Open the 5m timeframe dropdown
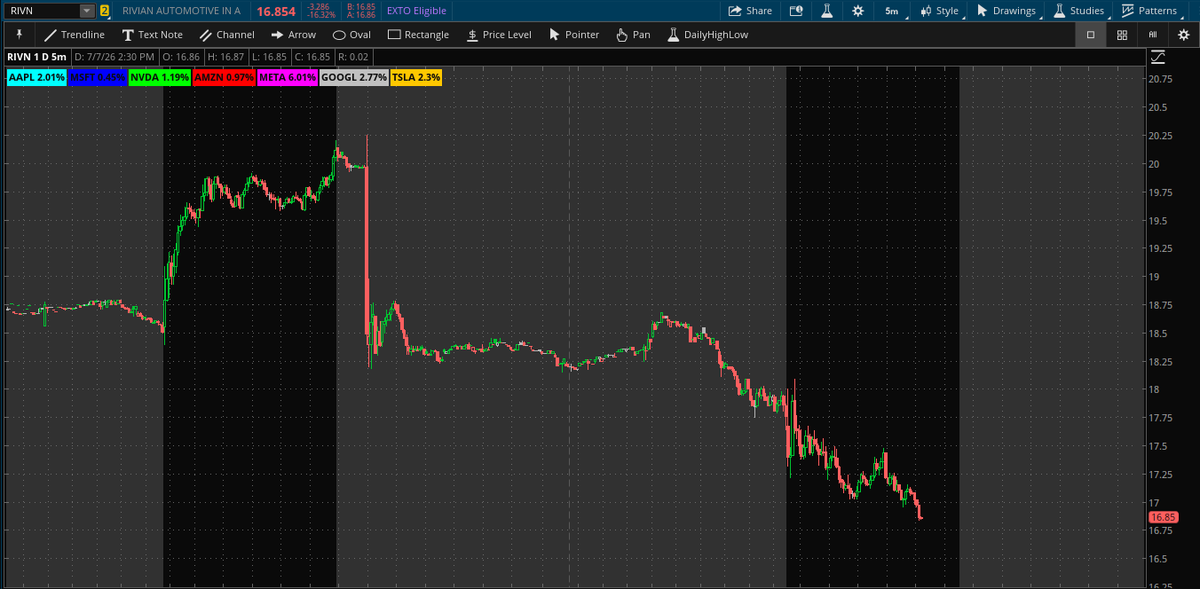This screenshot has height=589, width=1200. [x=894, y=10]
